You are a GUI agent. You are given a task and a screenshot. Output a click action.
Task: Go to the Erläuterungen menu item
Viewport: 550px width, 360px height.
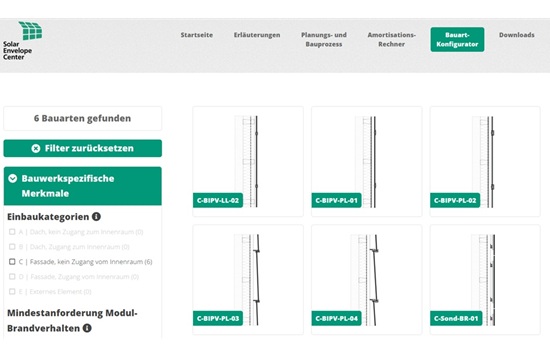[257, 35]
